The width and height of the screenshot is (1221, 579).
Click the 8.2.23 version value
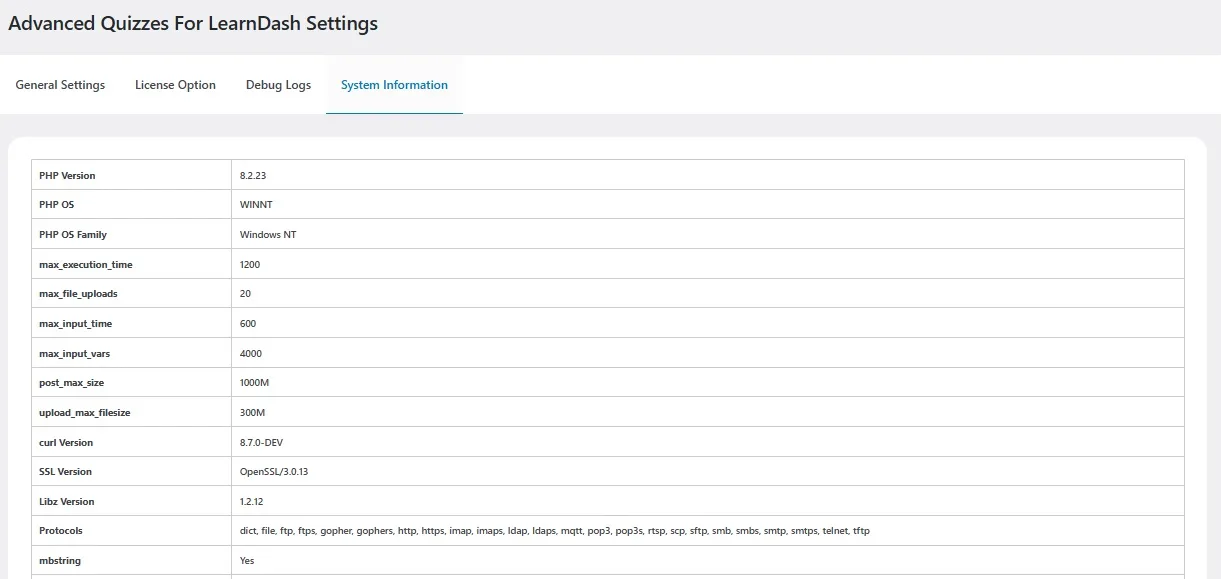253,175
